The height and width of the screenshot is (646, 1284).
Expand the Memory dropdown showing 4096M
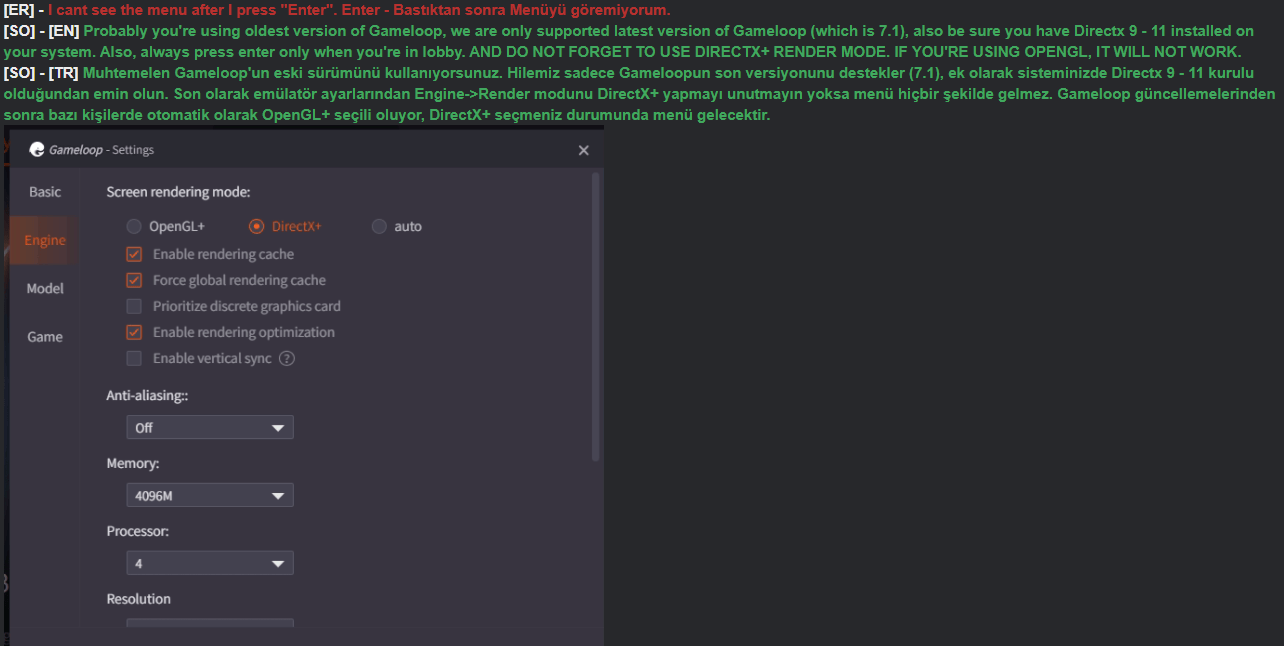coord(210,495)
